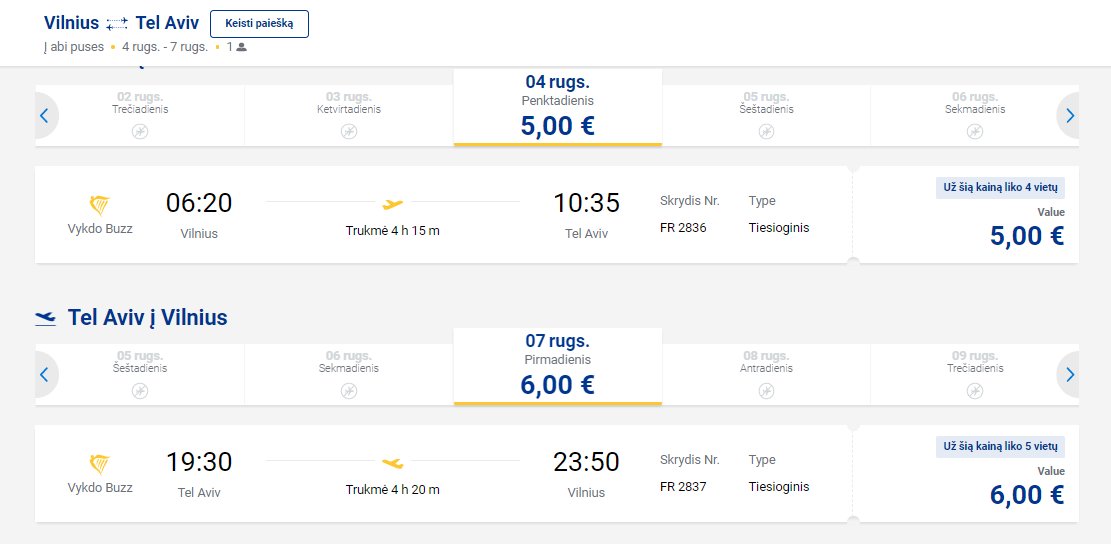
Task: Select the 04 rugs. Penktadienis date tab
Action: coord(558,107)
